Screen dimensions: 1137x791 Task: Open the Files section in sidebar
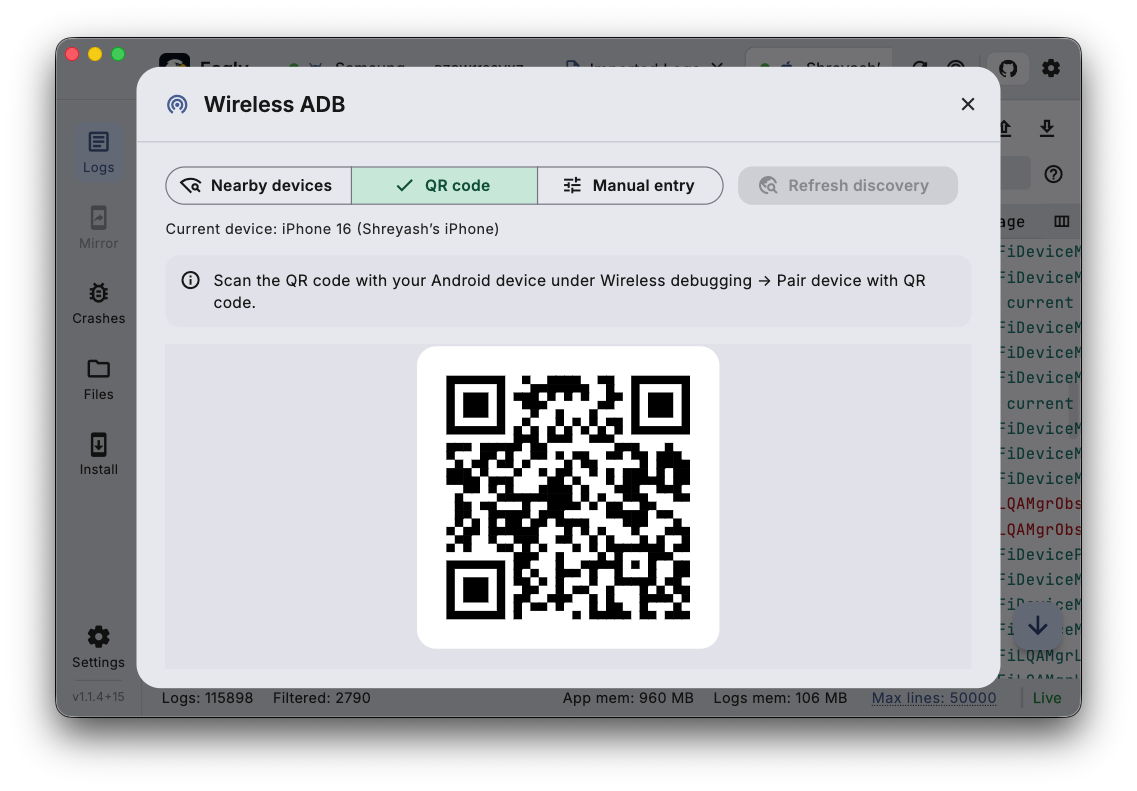[98, 379]
